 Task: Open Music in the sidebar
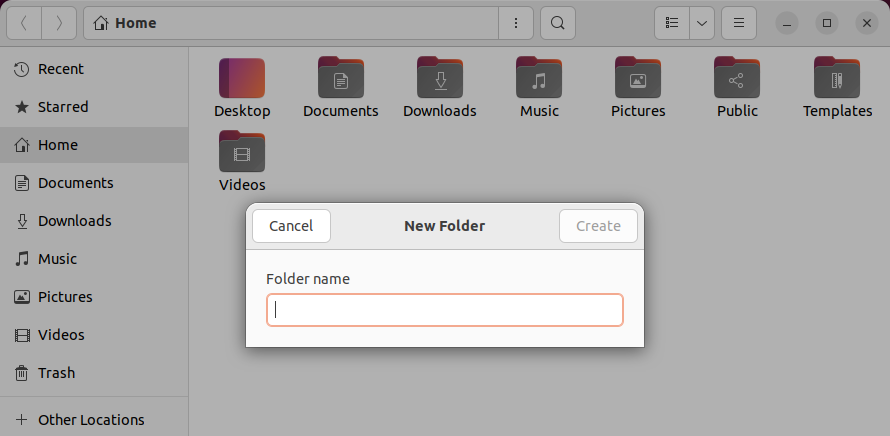pos(94,259)
